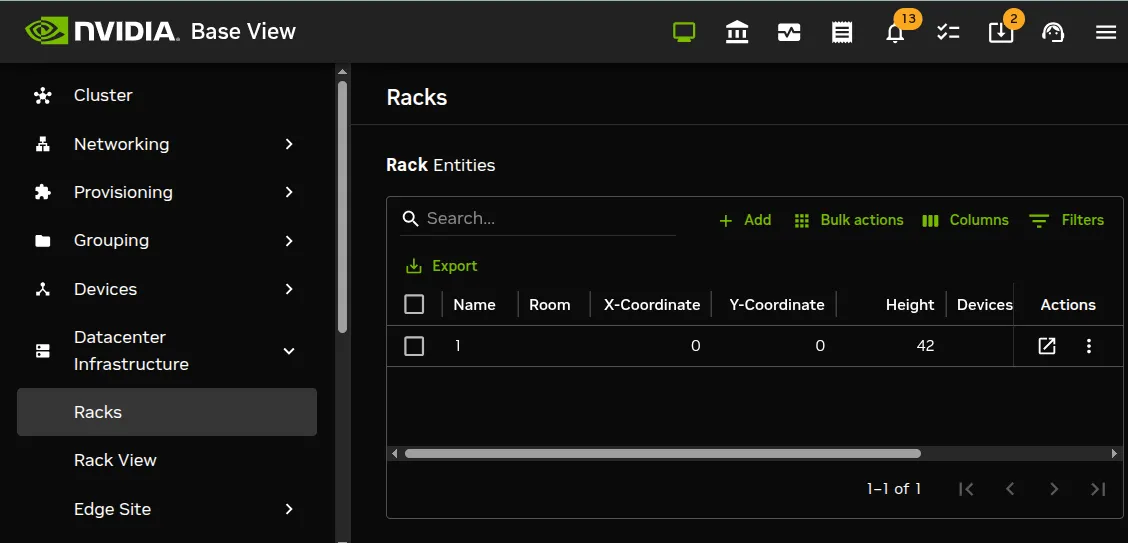1128x543 pixels.
Task: Expand the Edge Site menu chevron
Action: [289, 509]
